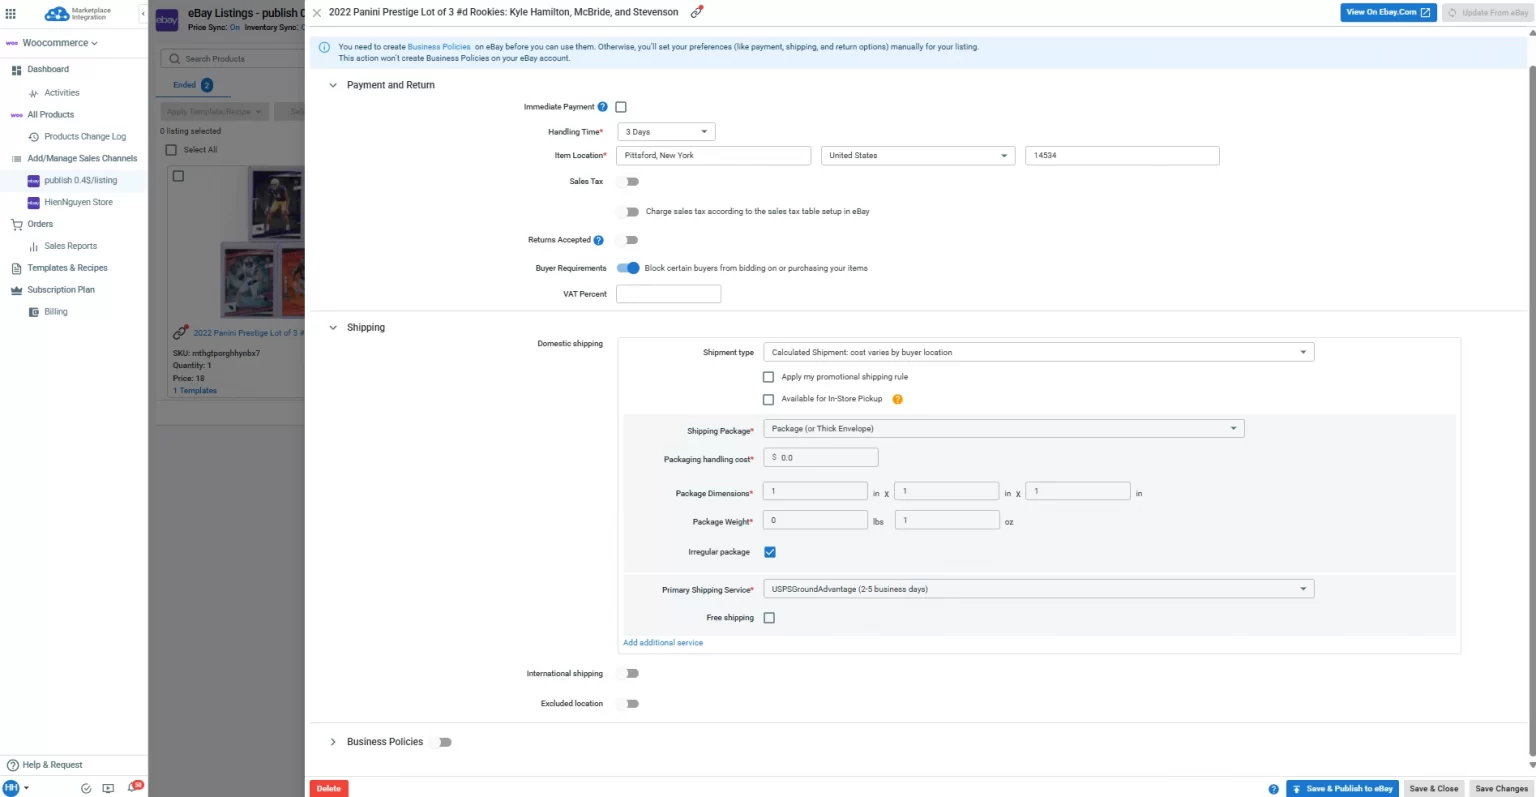Check the Immediate Payment checkbox

tap(621, 107)
